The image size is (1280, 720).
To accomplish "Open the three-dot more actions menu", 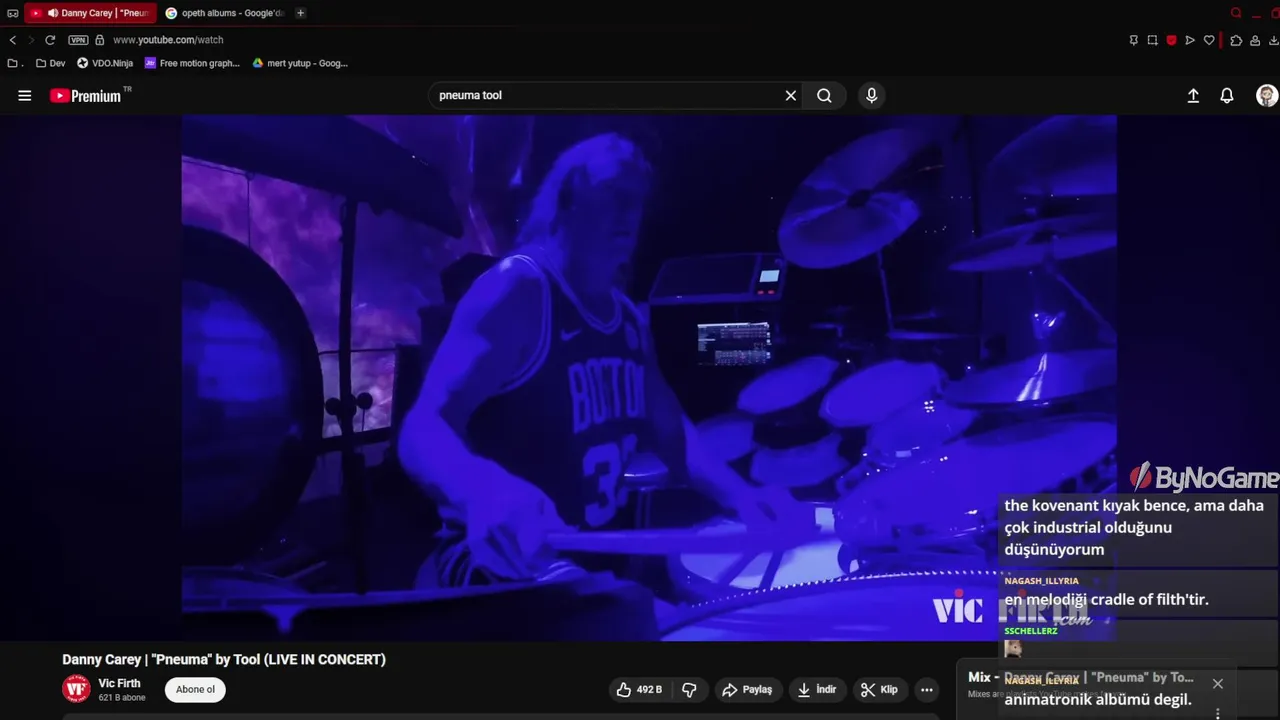I will [x=927, y=690].
